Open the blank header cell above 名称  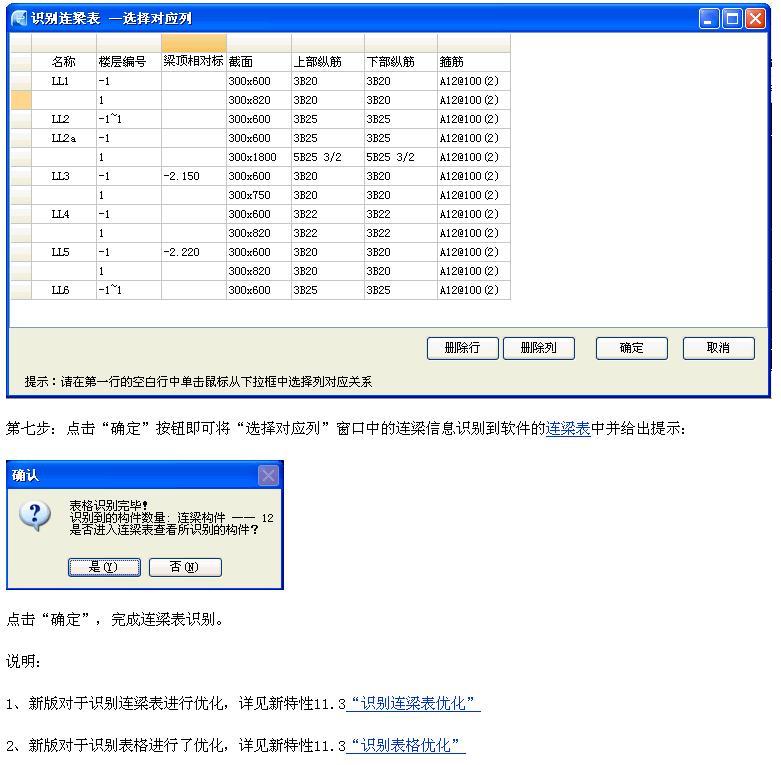click(x=64, y=43)
